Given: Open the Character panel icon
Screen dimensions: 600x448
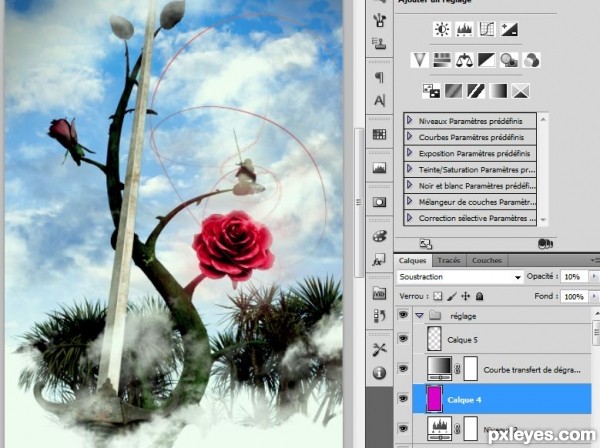Looking at the screenshot, I should coord(379,101).
